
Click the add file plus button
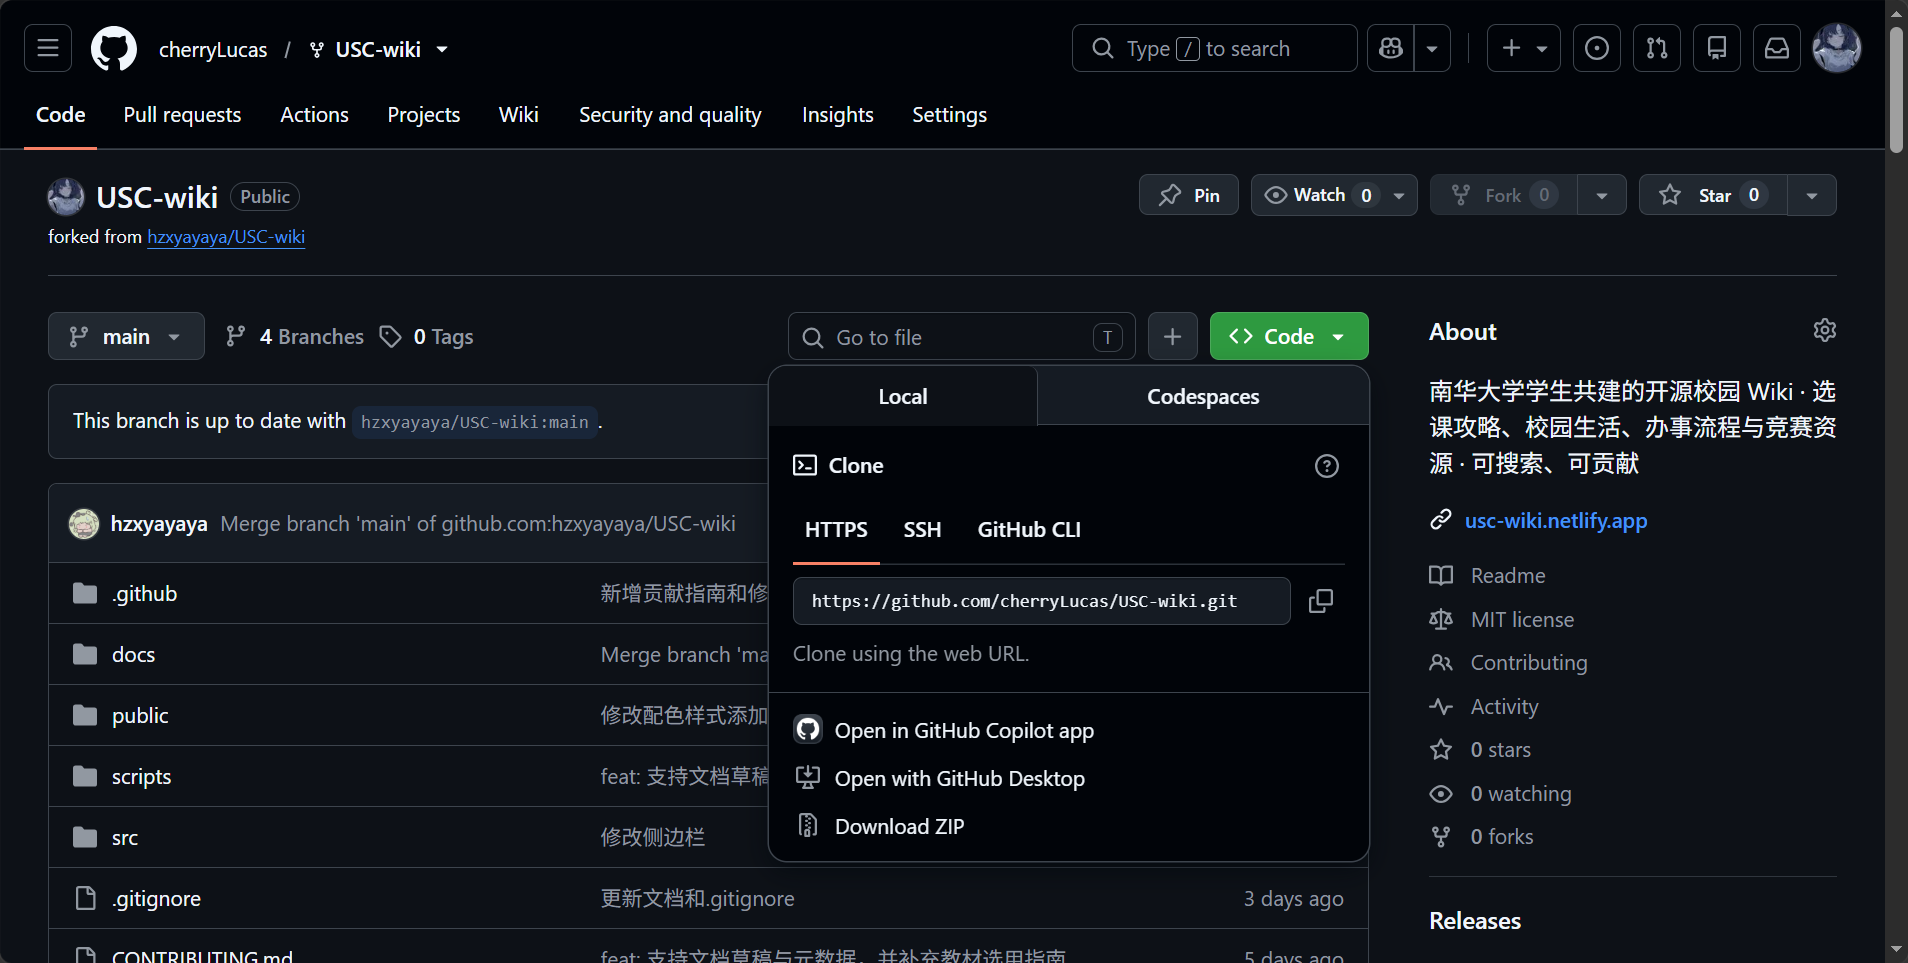tap(1173, 337)
